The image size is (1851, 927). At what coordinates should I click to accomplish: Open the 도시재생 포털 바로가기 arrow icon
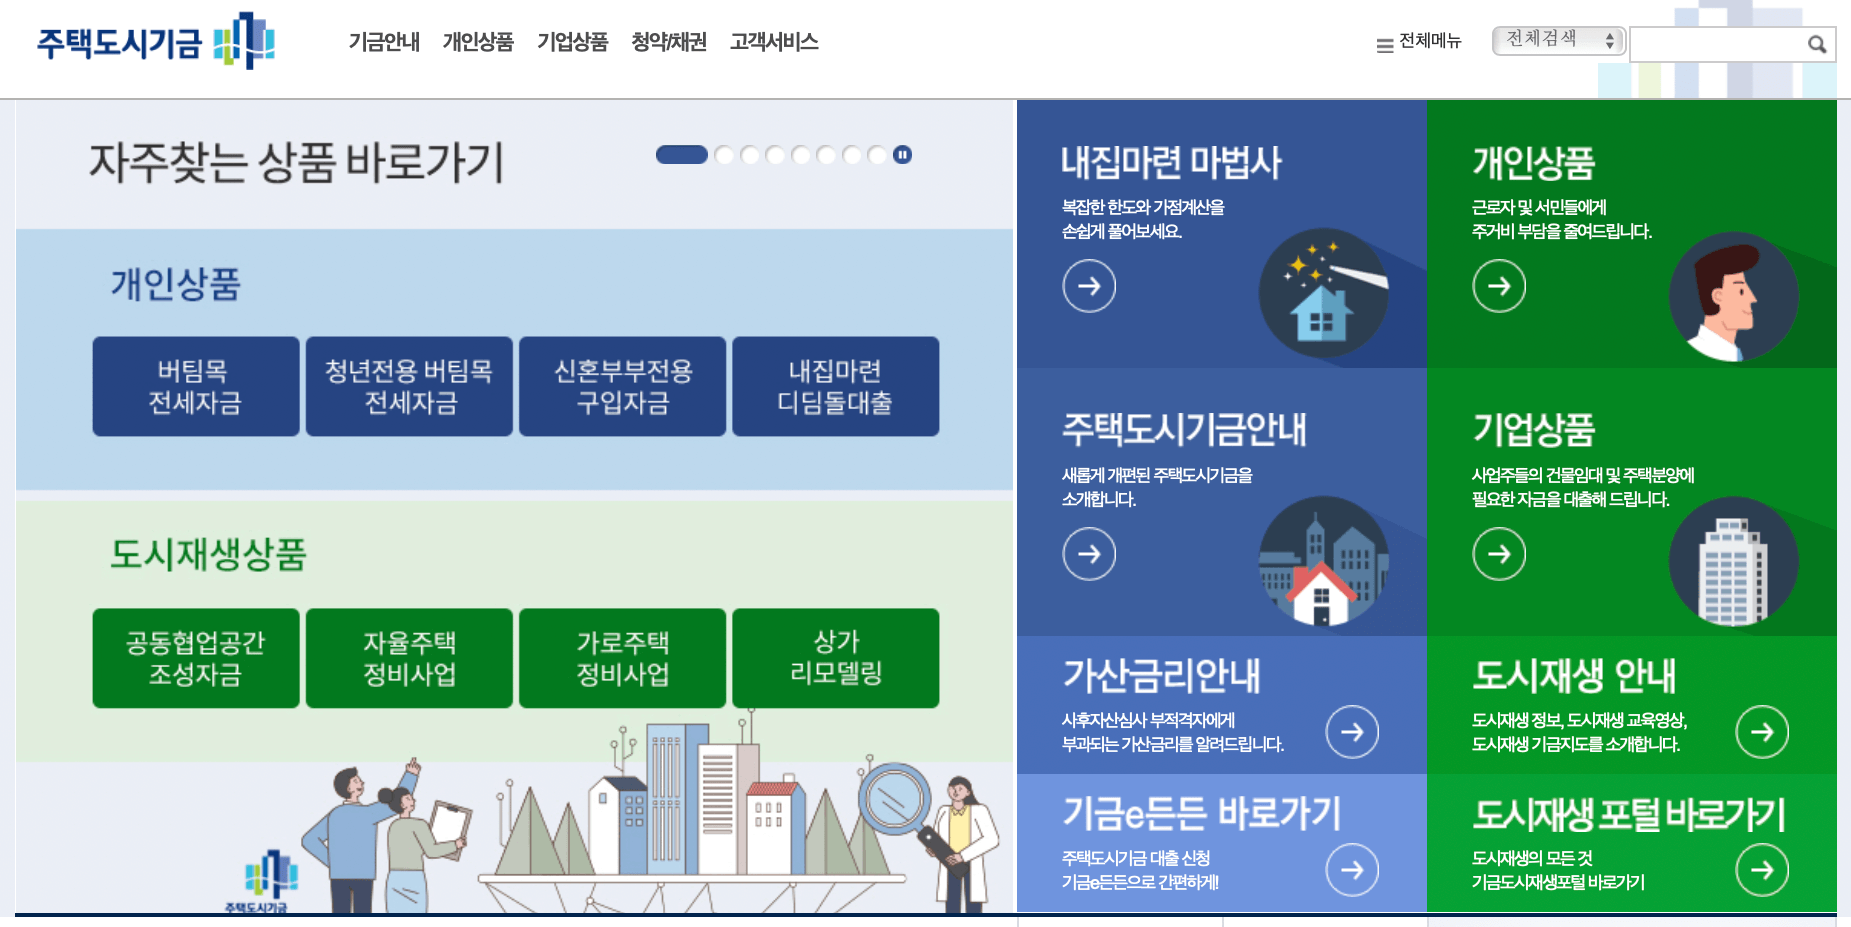pos(1763,869)
